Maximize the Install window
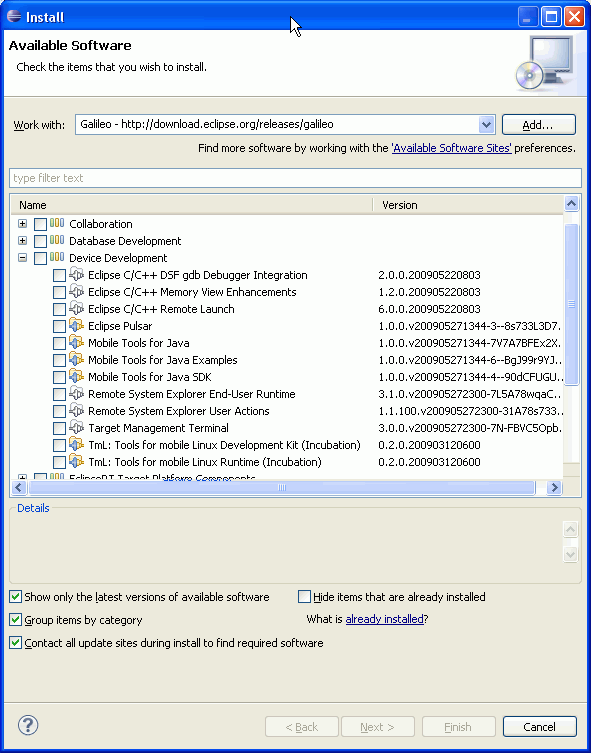 (x=551, y=17)
